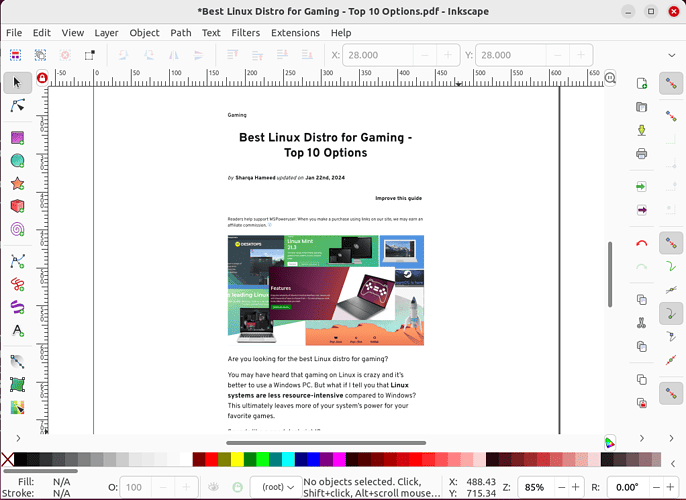The width and height of the screenshot is (686, 500).
Task: Click the purple Export icon
Action: pyautogui.click(x=641, y=210)
